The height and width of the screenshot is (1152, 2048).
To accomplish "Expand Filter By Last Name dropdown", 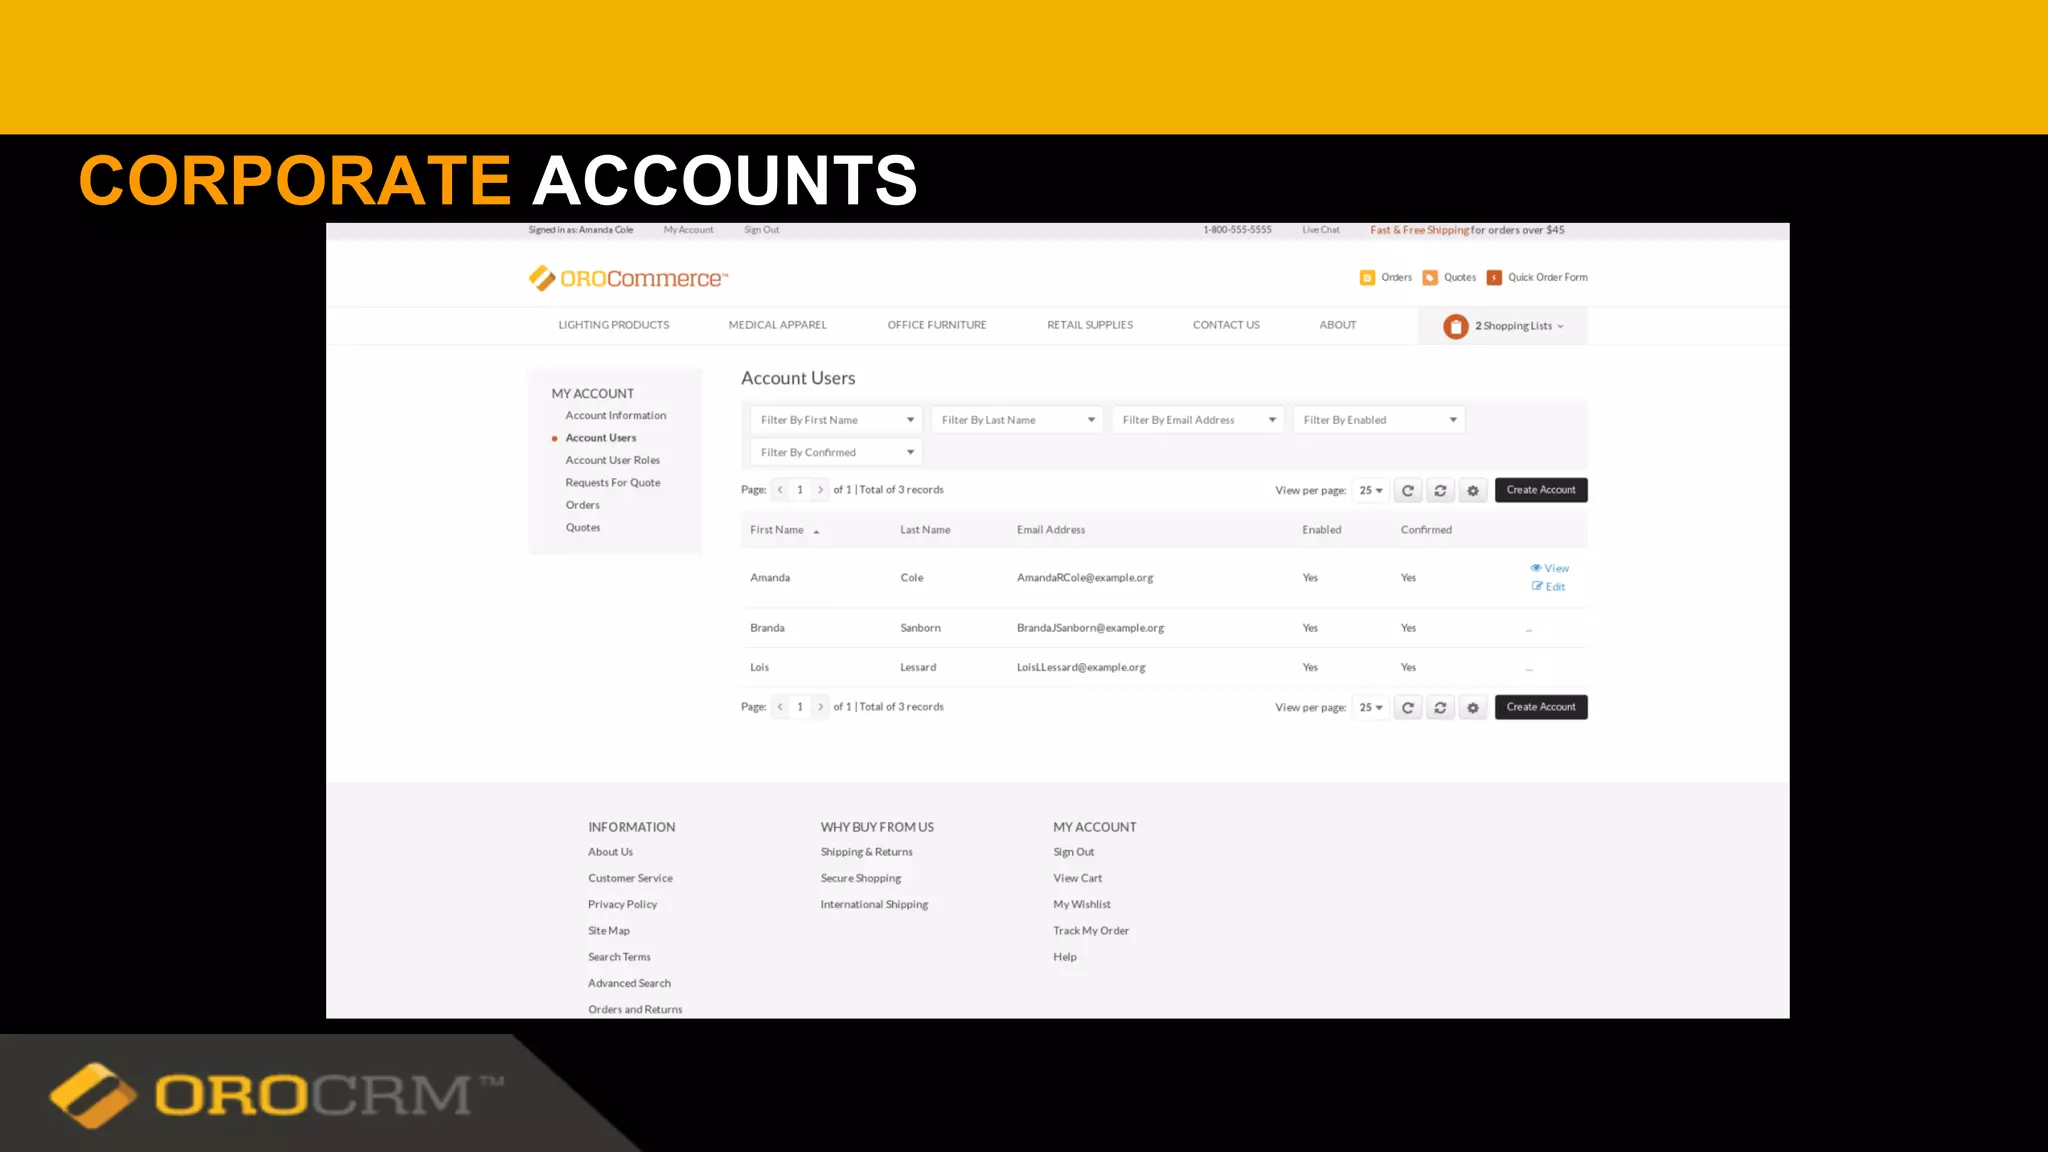I will (1017, 420).
